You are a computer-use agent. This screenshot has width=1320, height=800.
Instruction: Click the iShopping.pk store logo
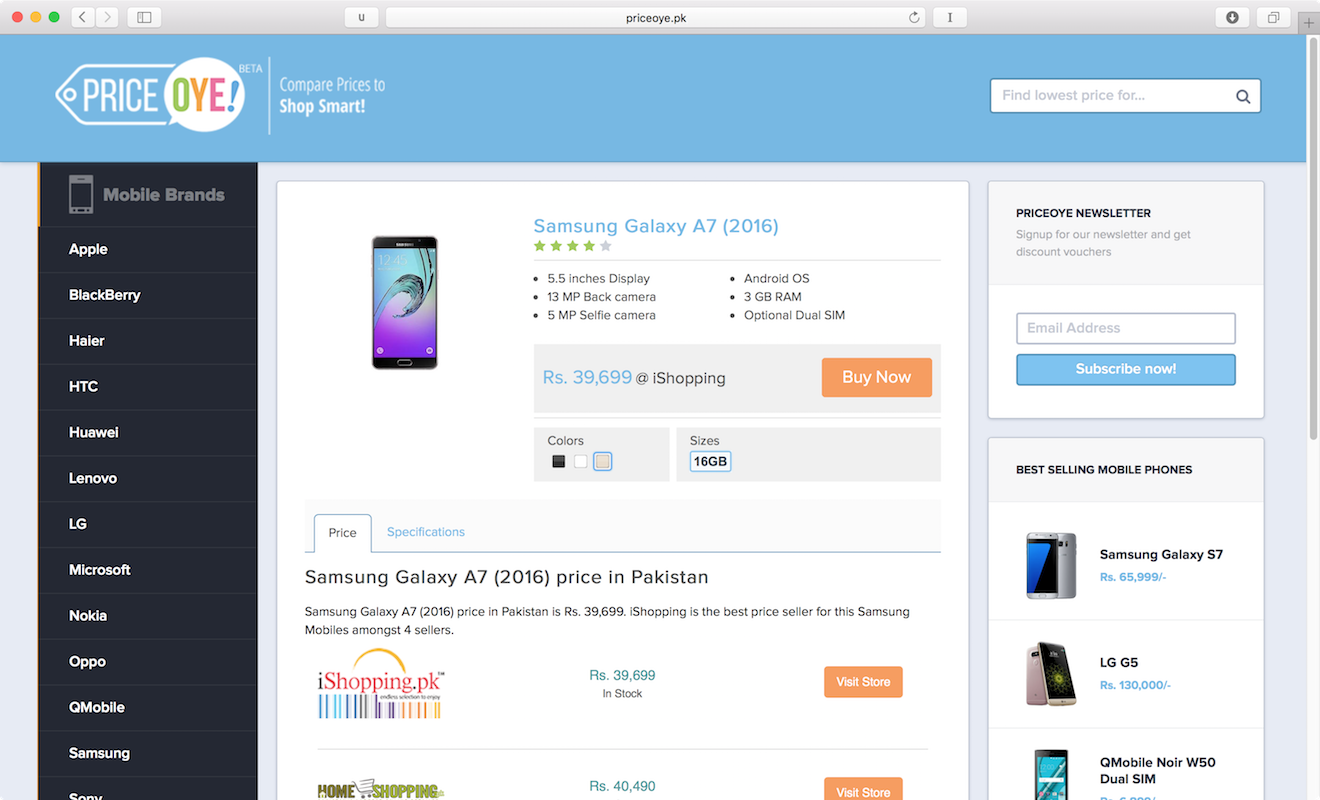pyautogui.click(x=381, y=683)
